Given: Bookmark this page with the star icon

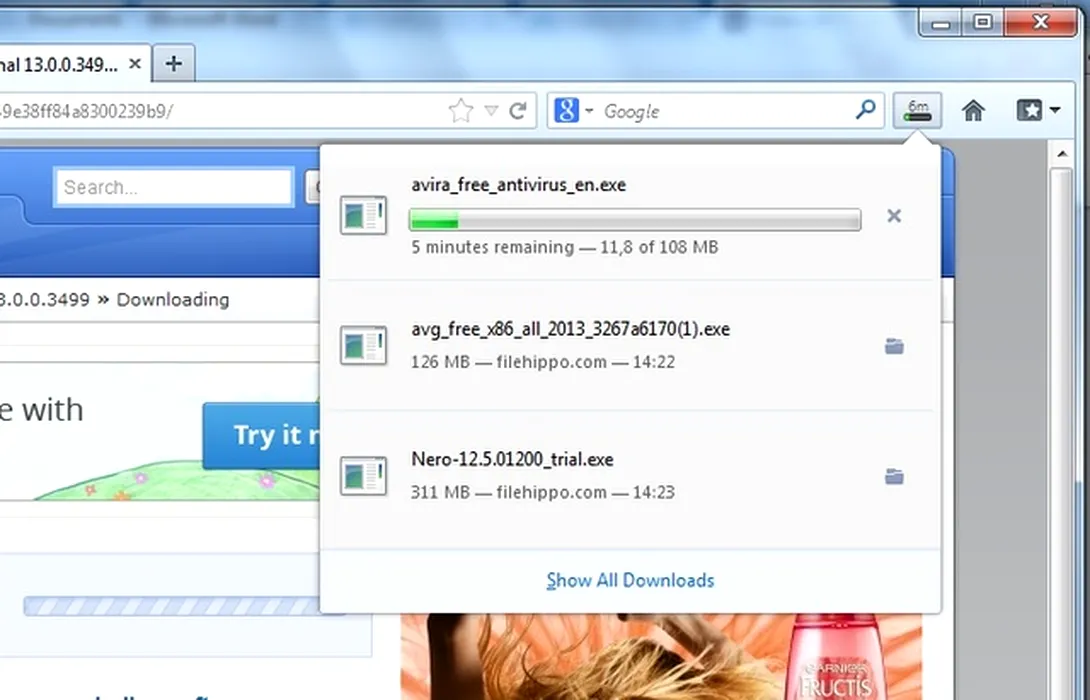Looking at the screenshot, I should pos(460,111).
